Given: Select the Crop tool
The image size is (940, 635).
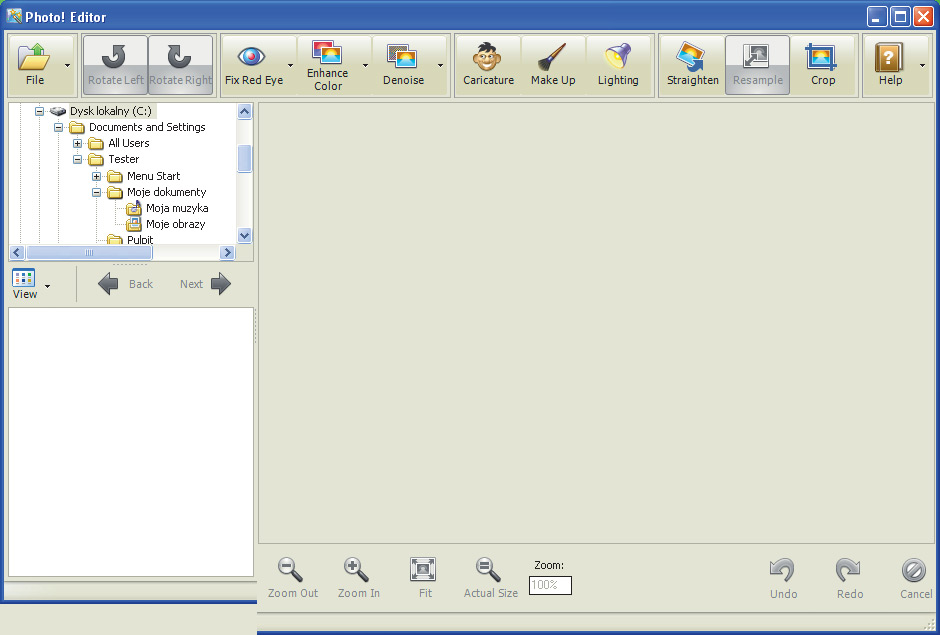Looking at the screenshot, I should pyautogui.click(x=823, y=58).
